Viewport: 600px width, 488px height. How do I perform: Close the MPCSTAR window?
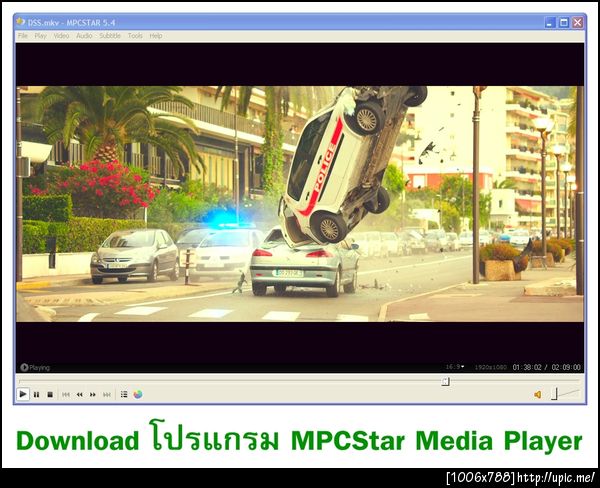[577, 23]
